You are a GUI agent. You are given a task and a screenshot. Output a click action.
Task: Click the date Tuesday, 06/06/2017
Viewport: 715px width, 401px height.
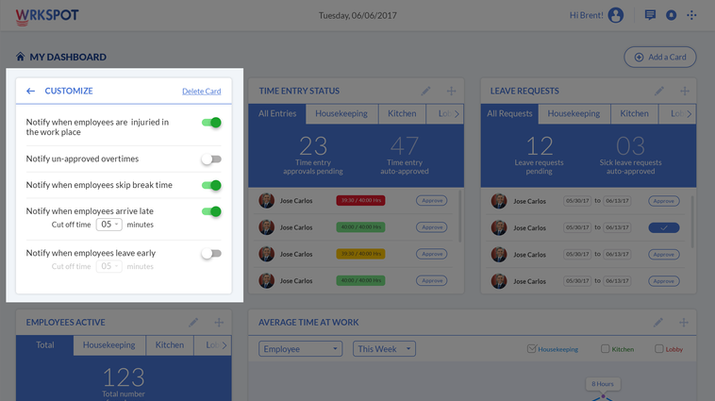[x=358, y=16]
